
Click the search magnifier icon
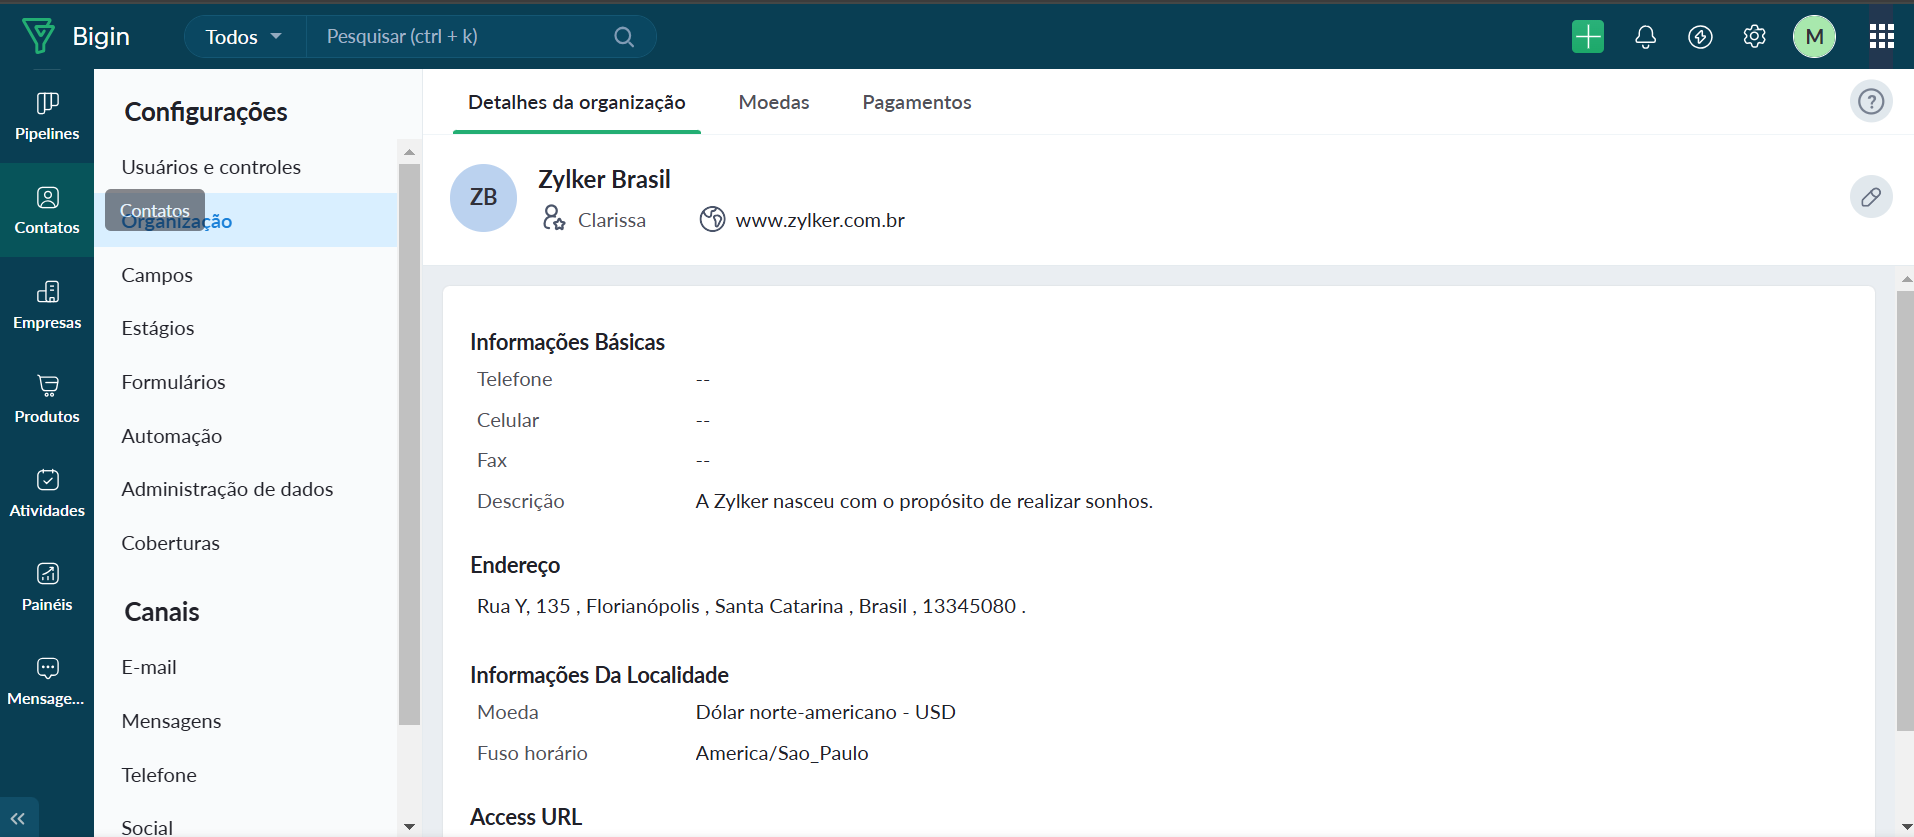(624, 37)
